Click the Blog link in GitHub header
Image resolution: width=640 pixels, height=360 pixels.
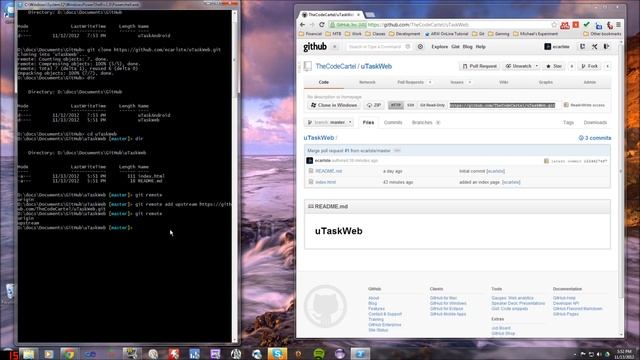pyautogui.click(x=467, y=47)
